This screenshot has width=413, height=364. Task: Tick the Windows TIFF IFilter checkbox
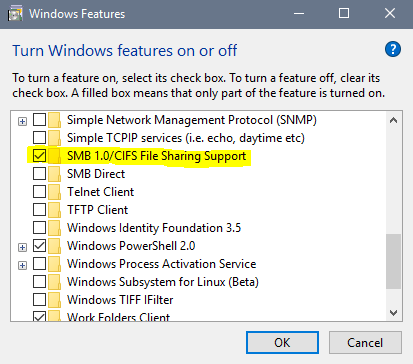[39, 300]
